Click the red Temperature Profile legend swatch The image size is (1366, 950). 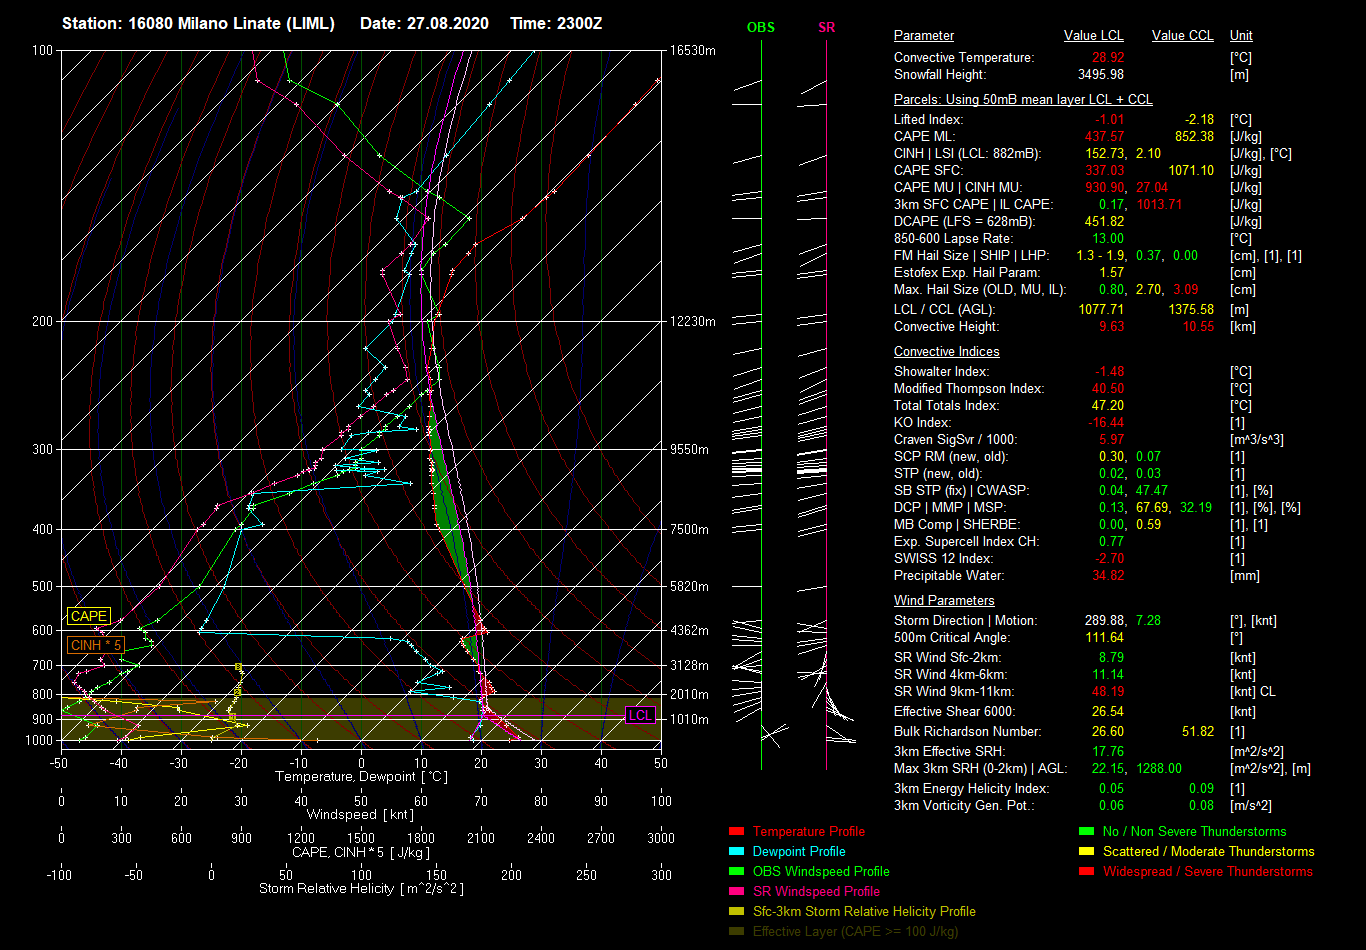[736, 832]
